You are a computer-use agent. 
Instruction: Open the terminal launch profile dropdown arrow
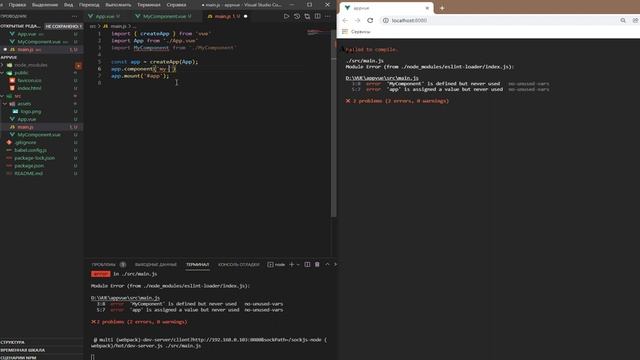298,264
